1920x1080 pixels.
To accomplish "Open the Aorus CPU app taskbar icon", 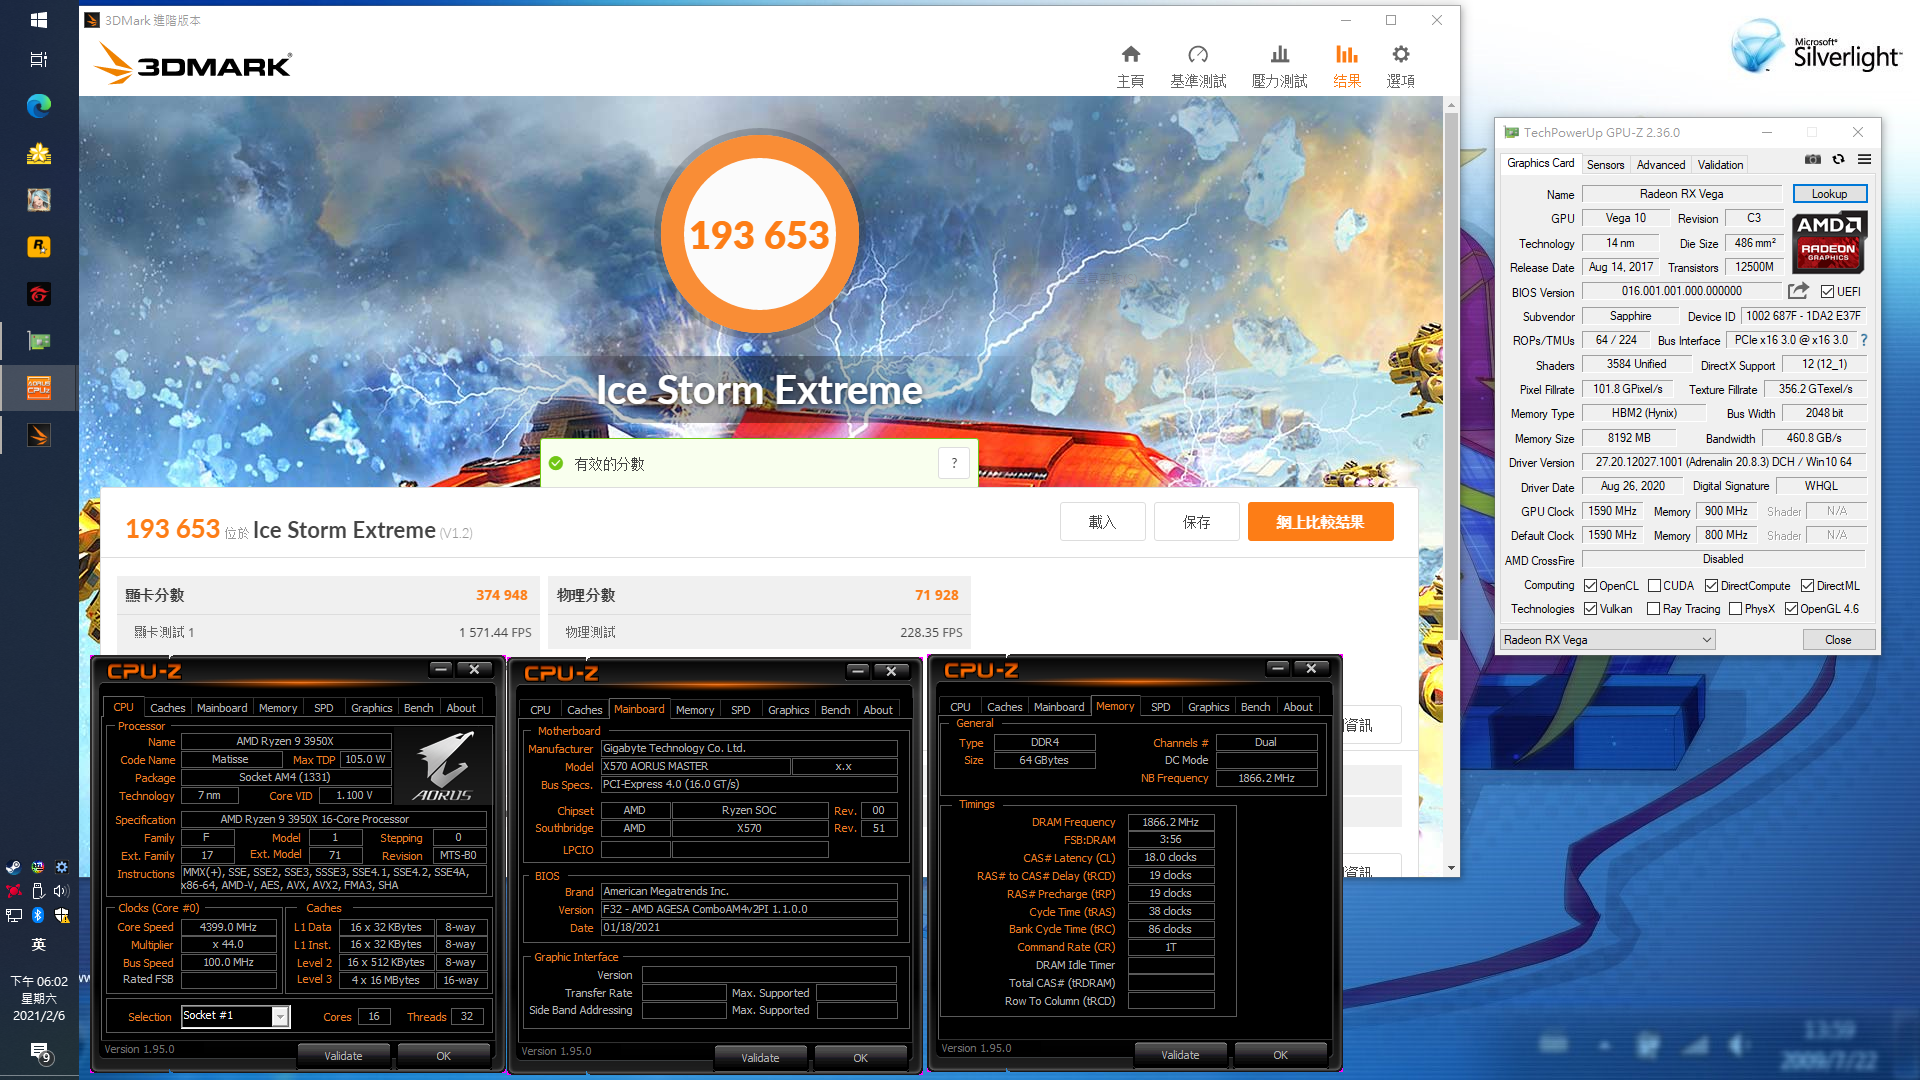I will coord(39,388).
